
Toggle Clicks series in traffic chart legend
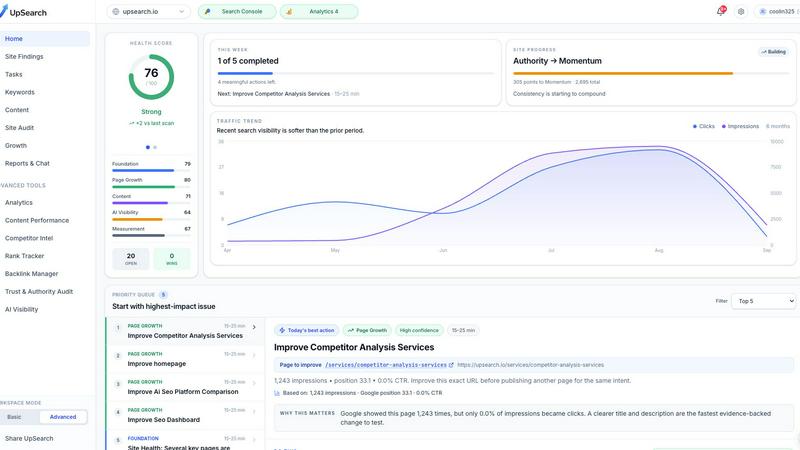pos(704,126)
